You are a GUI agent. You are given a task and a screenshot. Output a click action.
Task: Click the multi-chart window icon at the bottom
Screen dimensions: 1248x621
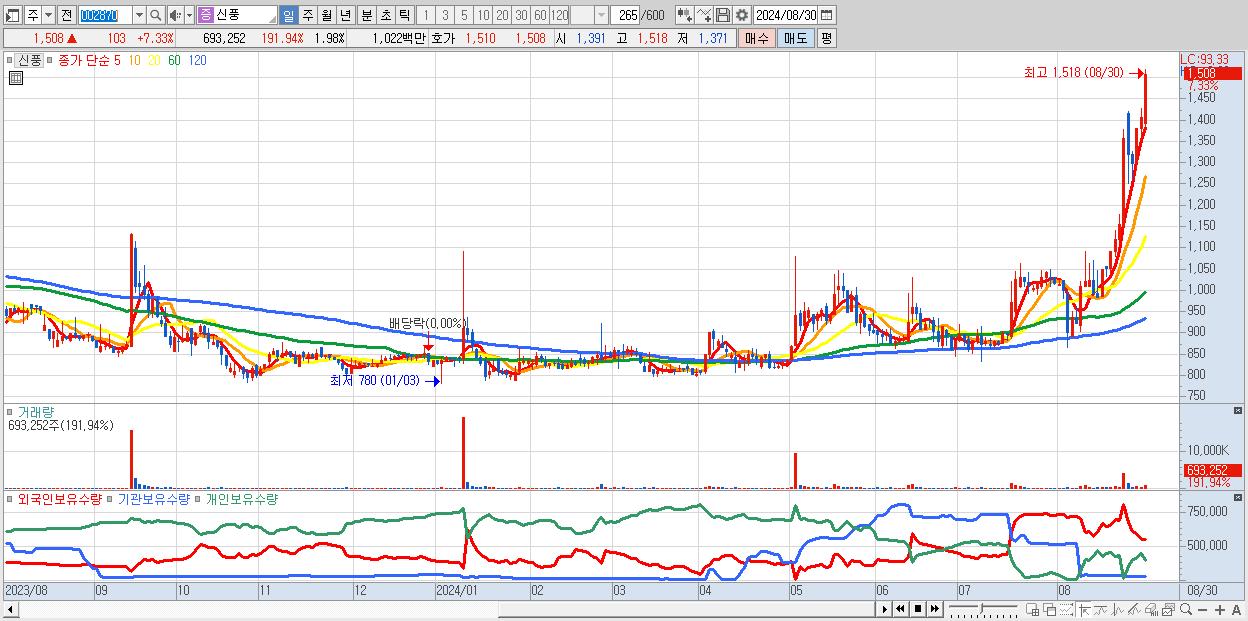click(x=1168, y=610)
